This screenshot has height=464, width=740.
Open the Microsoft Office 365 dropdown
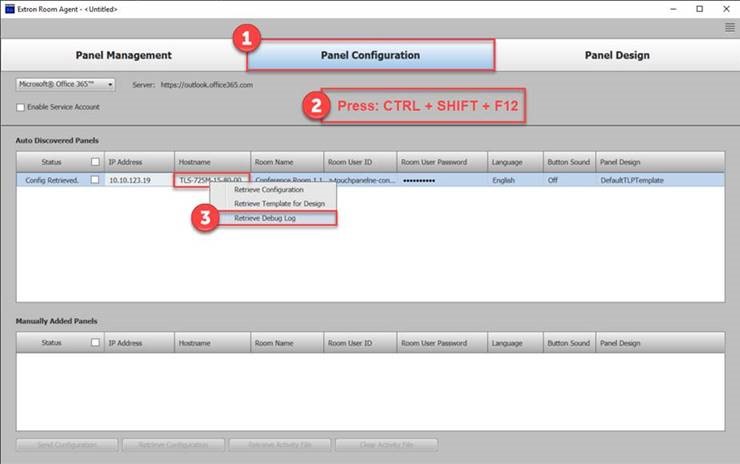pyautogui.click(x=65, y=85)
